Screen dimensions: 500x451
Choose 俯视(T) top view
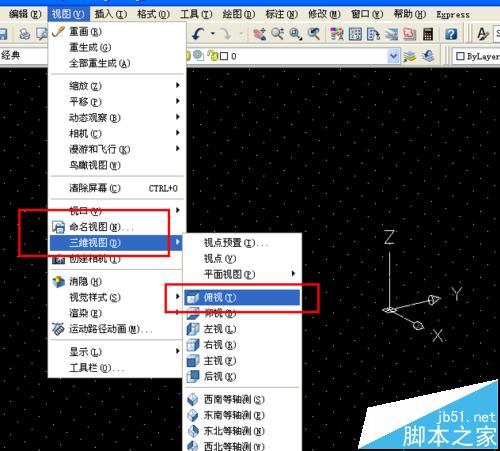tap(242, 297)
